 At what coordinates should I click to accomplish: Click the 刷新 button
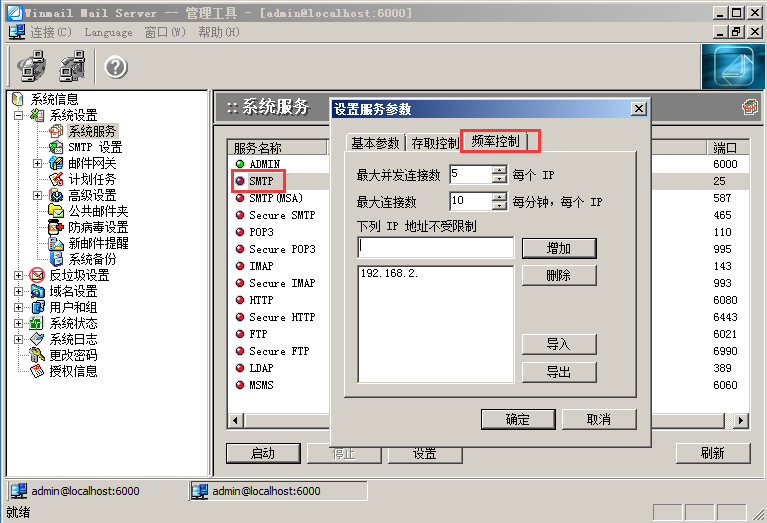coord(713,453)
